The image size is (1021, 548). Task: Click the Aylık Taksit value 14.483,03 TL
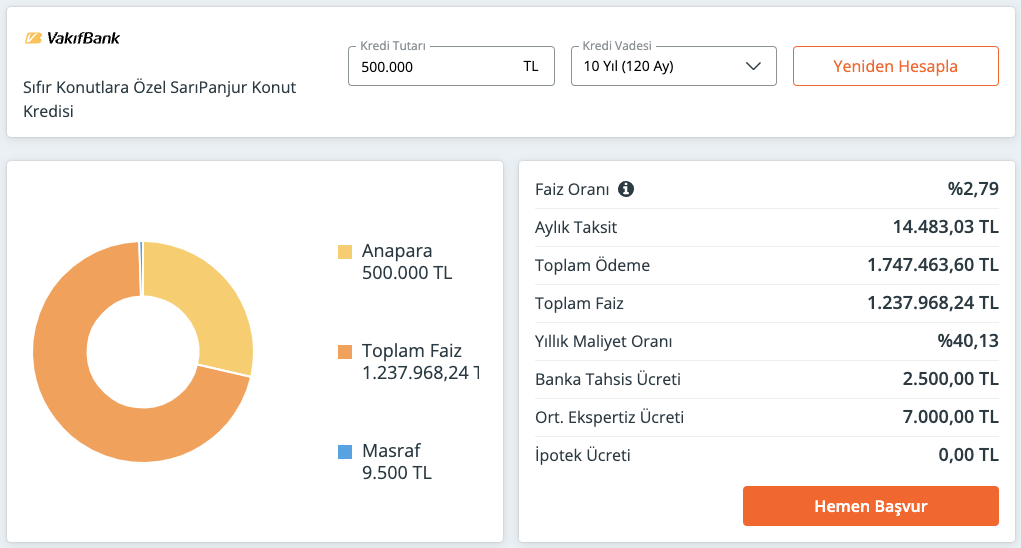click(945, 226)
